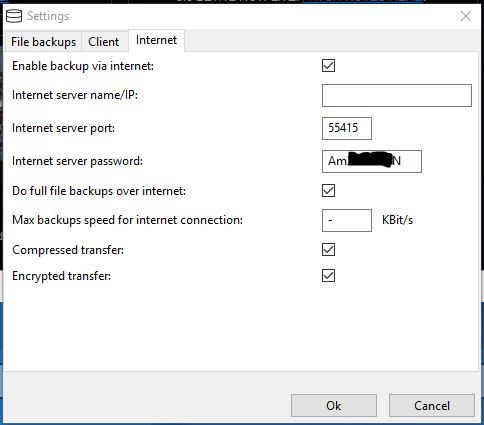Click the Settings window database icon
This screenshot has height=425, width=484.
point(14,16)
